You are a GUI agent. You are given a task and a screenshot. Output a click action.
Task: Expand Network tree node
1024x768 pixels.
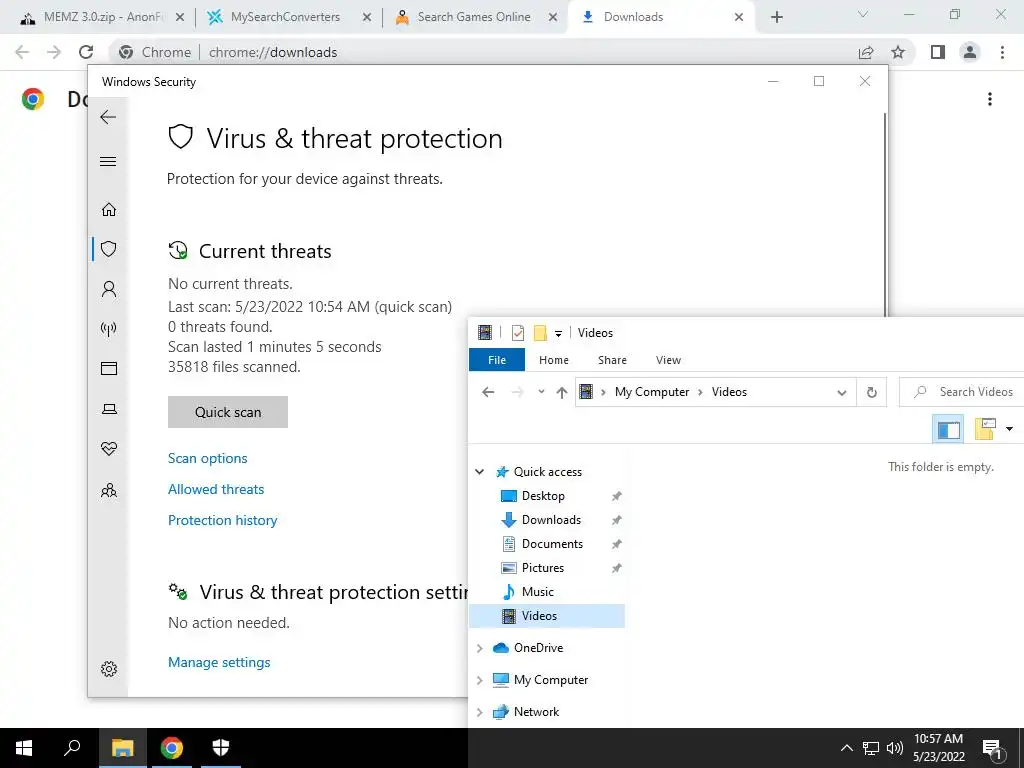tap(479, 712)
